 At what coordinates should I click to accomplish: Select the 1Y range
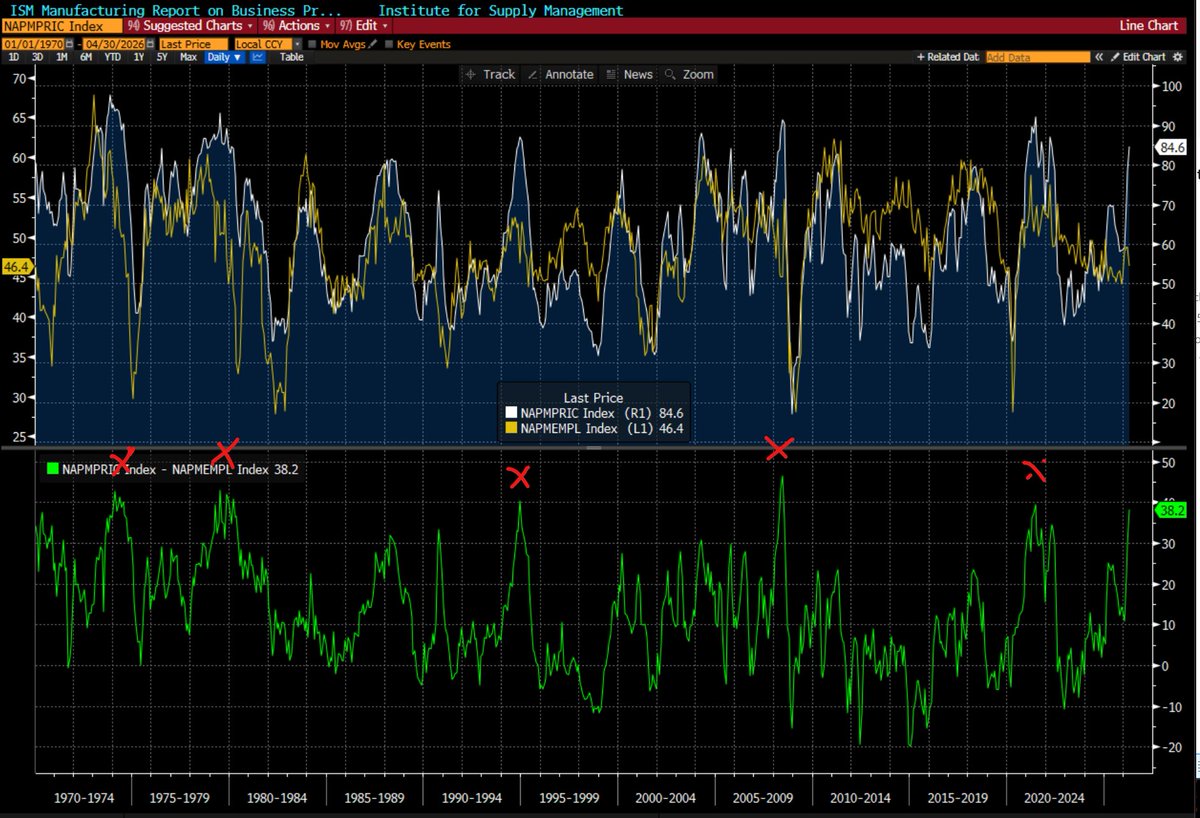click(139, 57)
